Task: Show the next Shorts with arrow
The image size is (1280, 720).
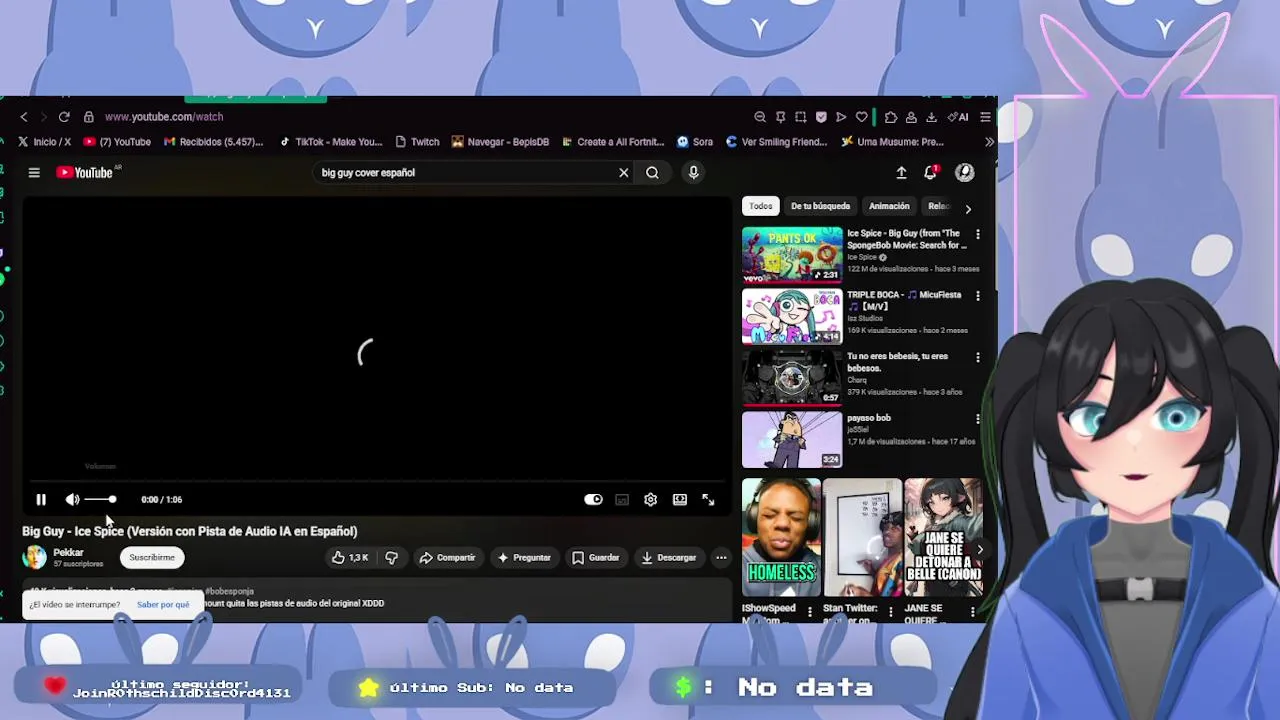Action: (980, 549)
